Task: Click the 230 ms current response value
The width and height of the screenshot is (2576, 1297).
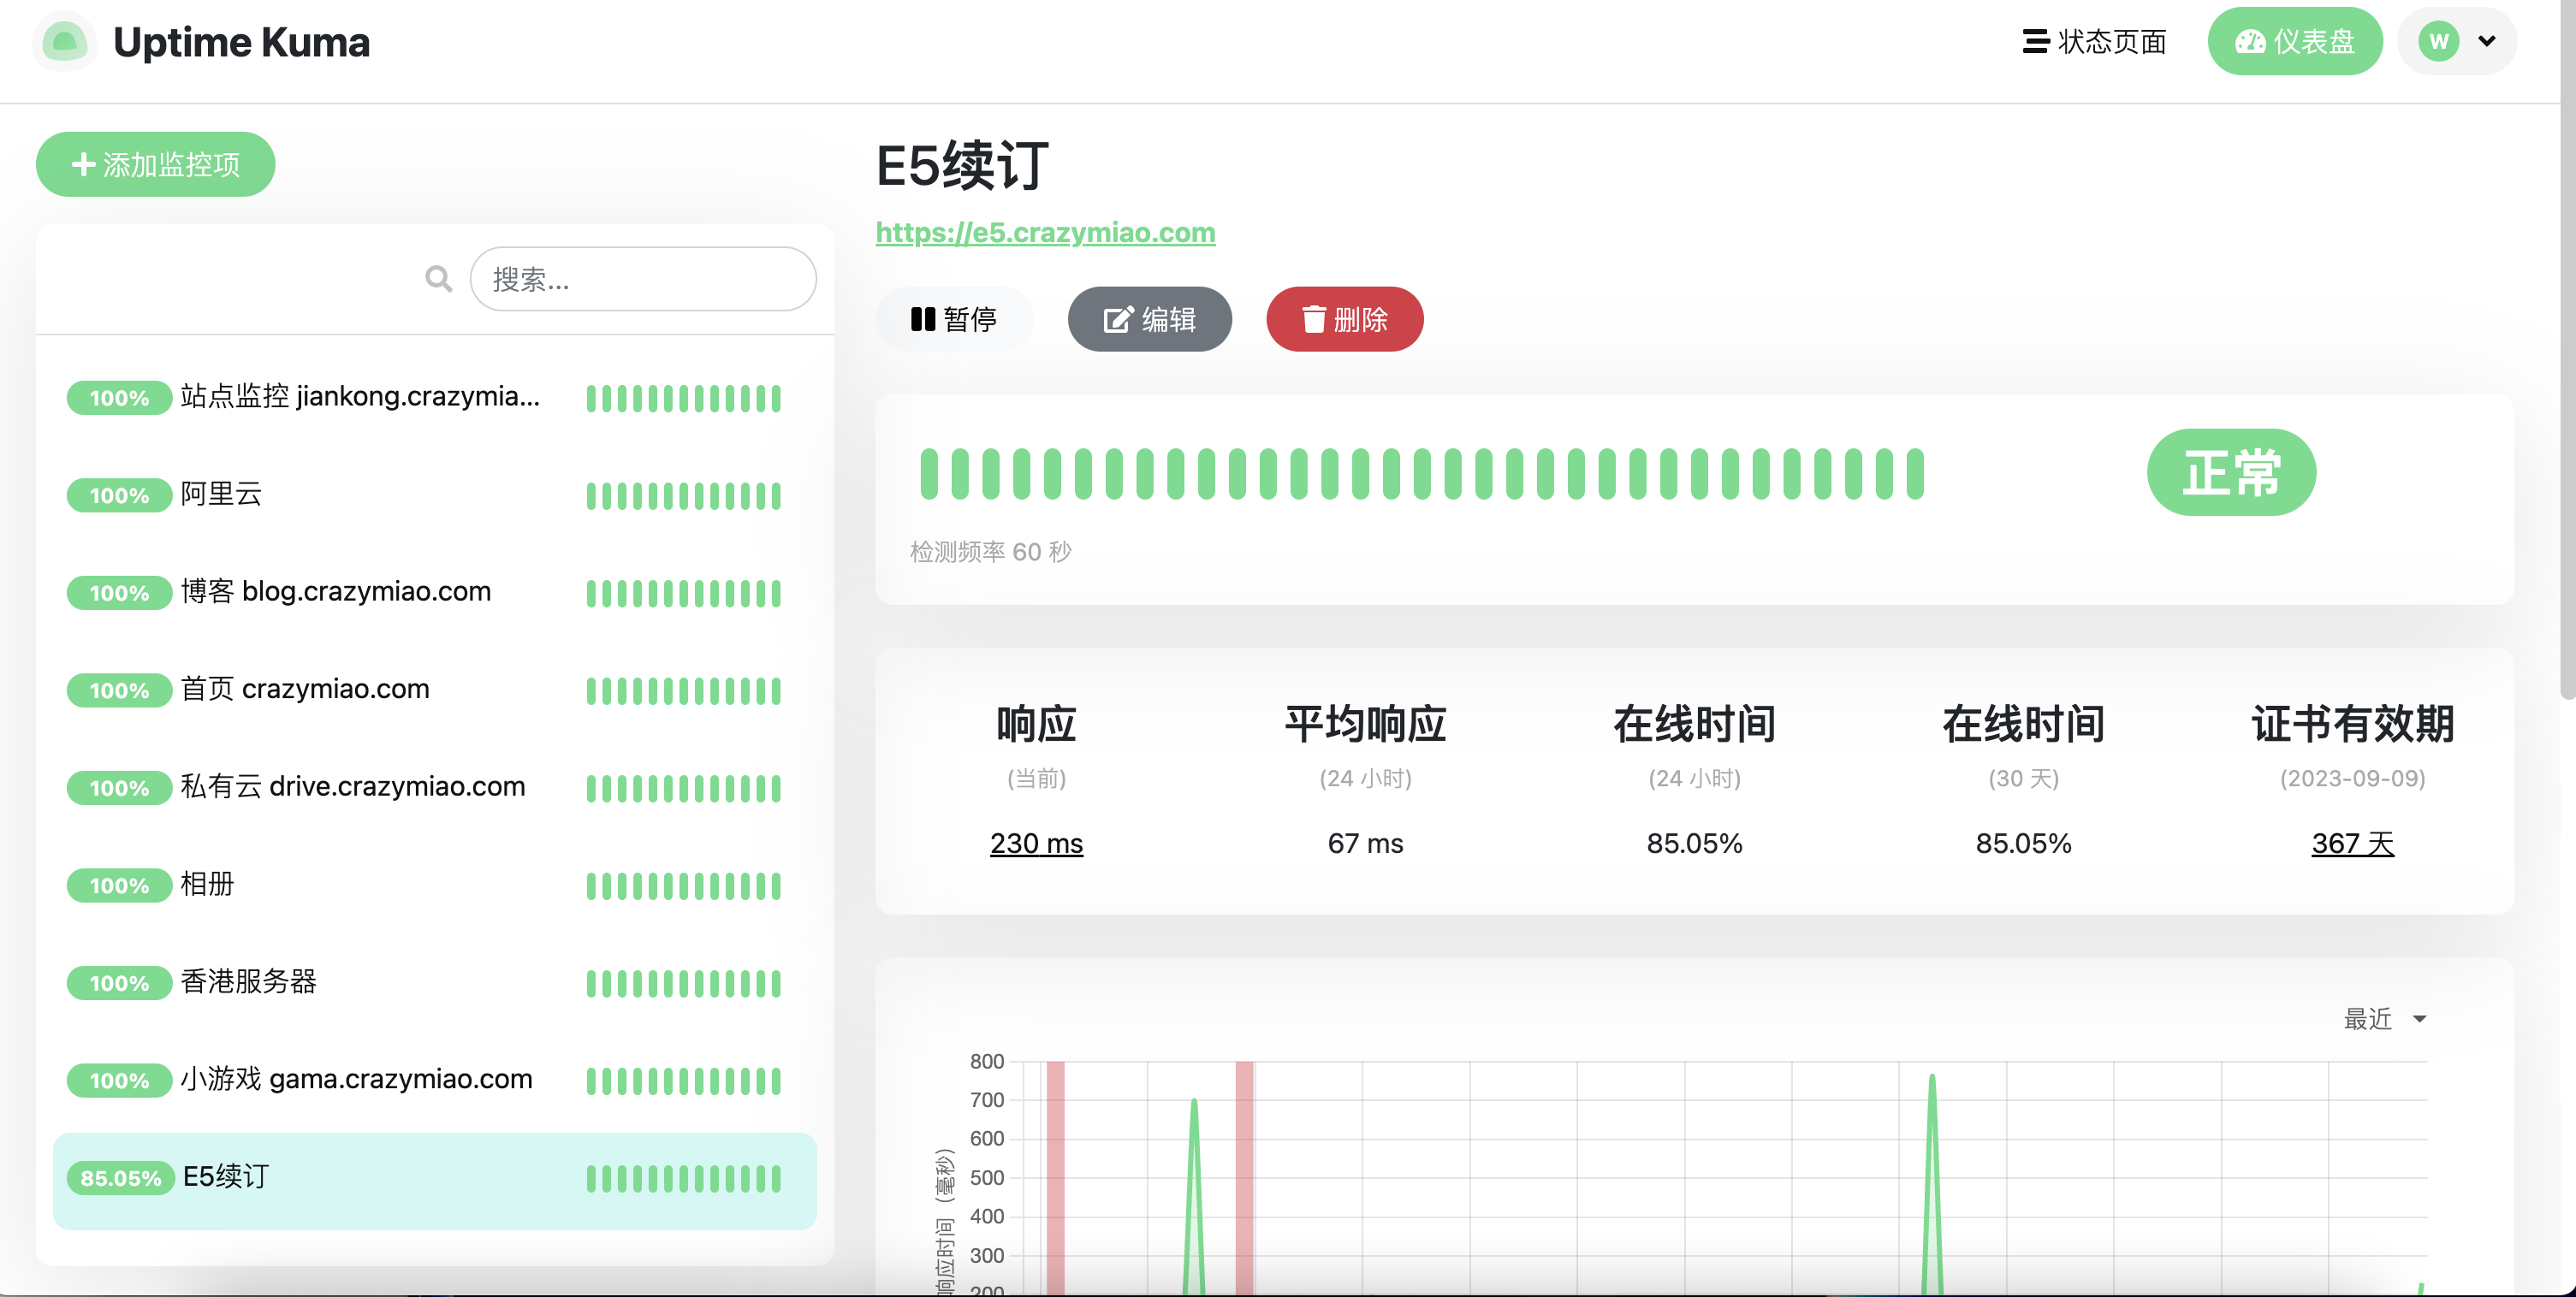Action: (1036, 843)
